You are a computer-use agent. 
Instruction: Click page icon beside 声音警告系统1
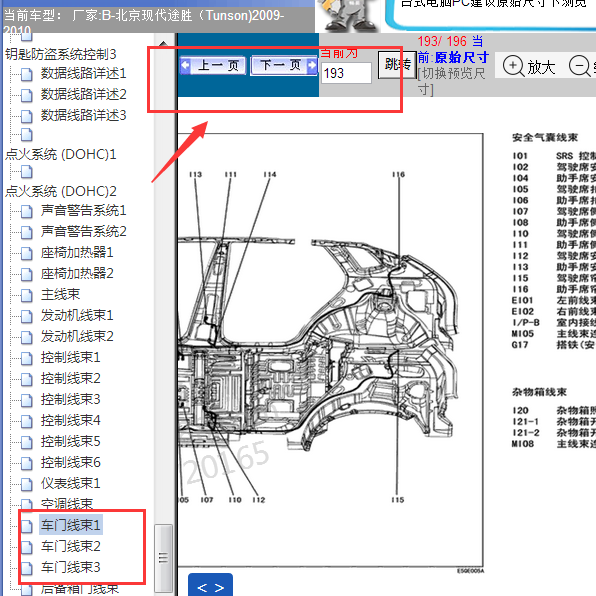point(27,211)
